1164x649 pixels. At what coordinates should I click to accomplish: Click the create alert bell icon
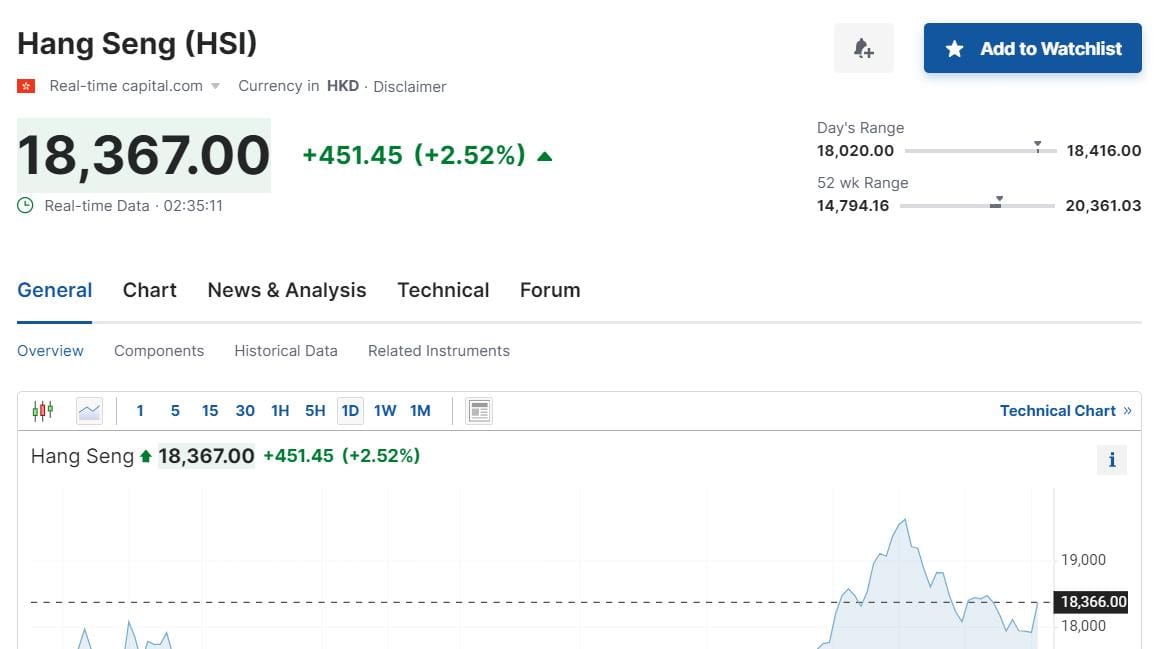click(863, 48)
